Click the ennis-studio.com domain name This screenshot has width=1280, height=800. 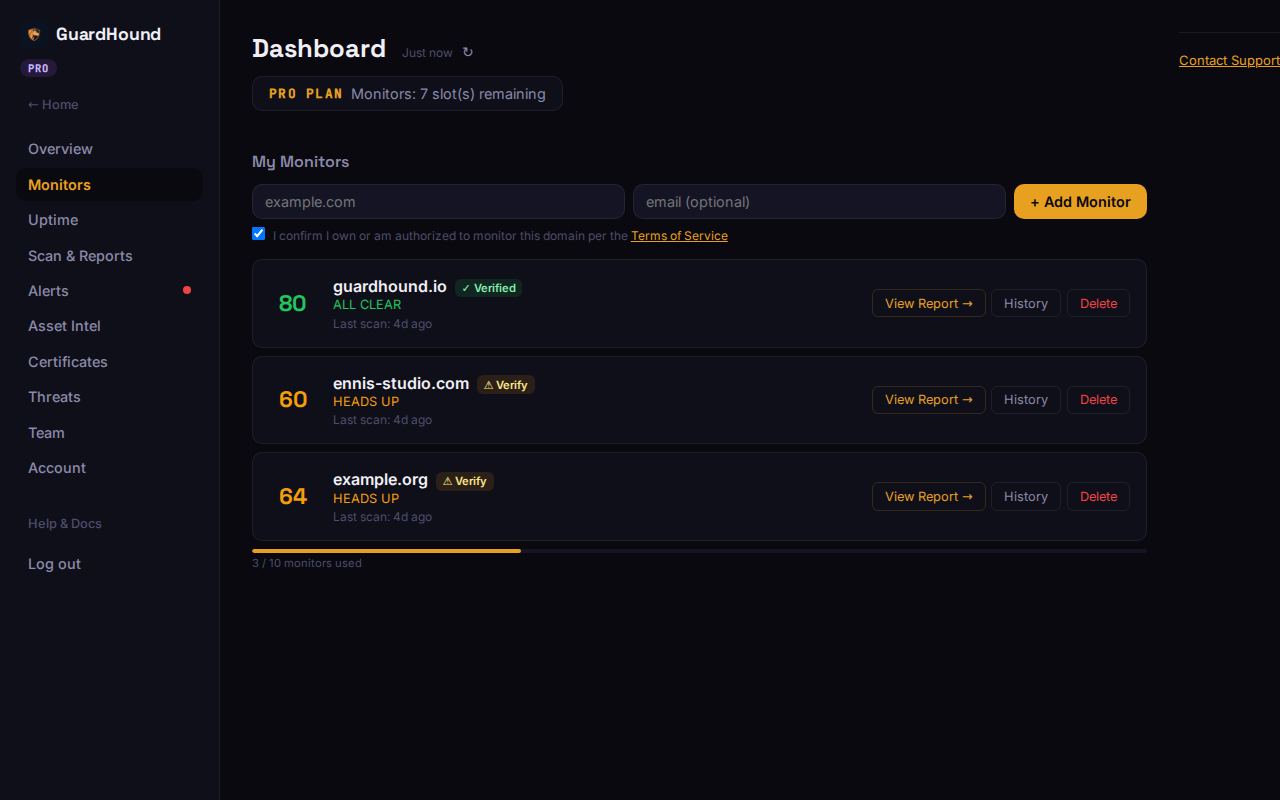(x=401, y=383)
